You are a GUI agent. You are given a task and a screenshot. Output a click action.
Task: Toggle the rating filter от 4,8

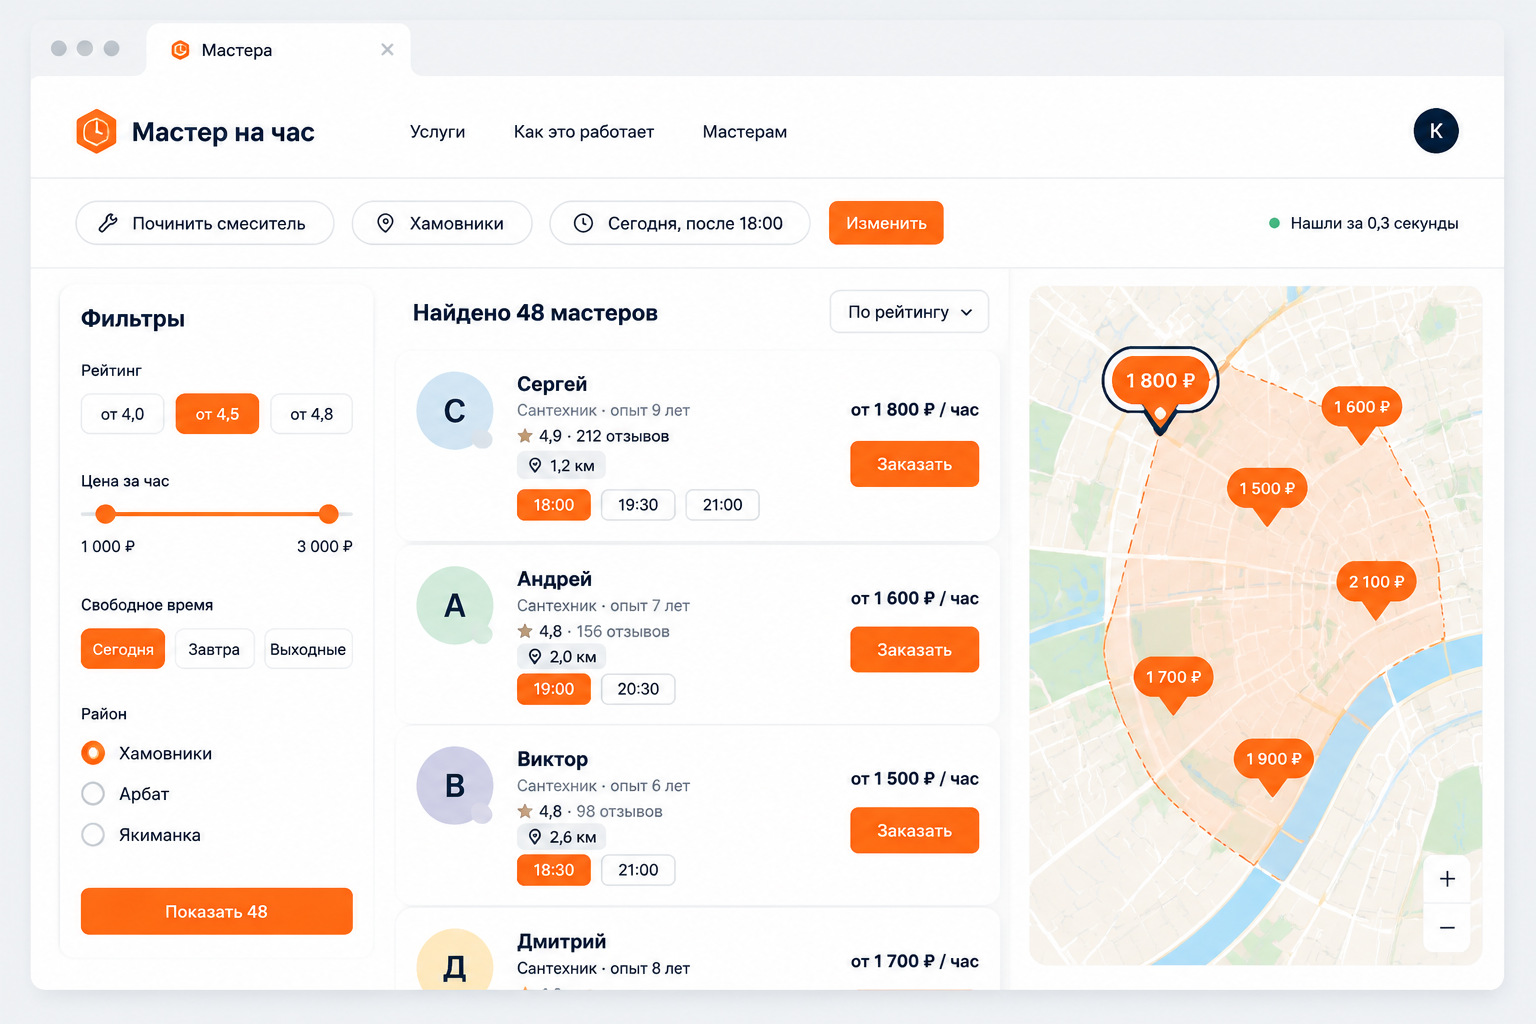coord(311,414)
